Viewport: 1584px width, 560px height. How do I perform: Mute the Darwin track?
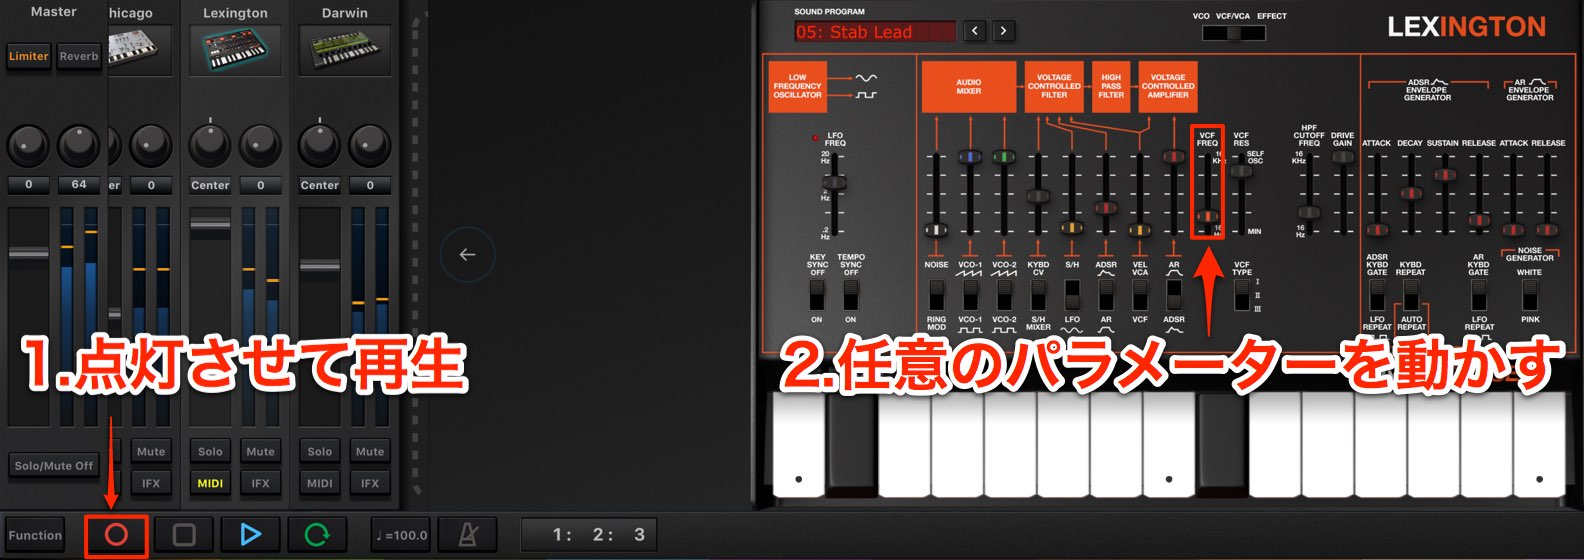(370, 452)
